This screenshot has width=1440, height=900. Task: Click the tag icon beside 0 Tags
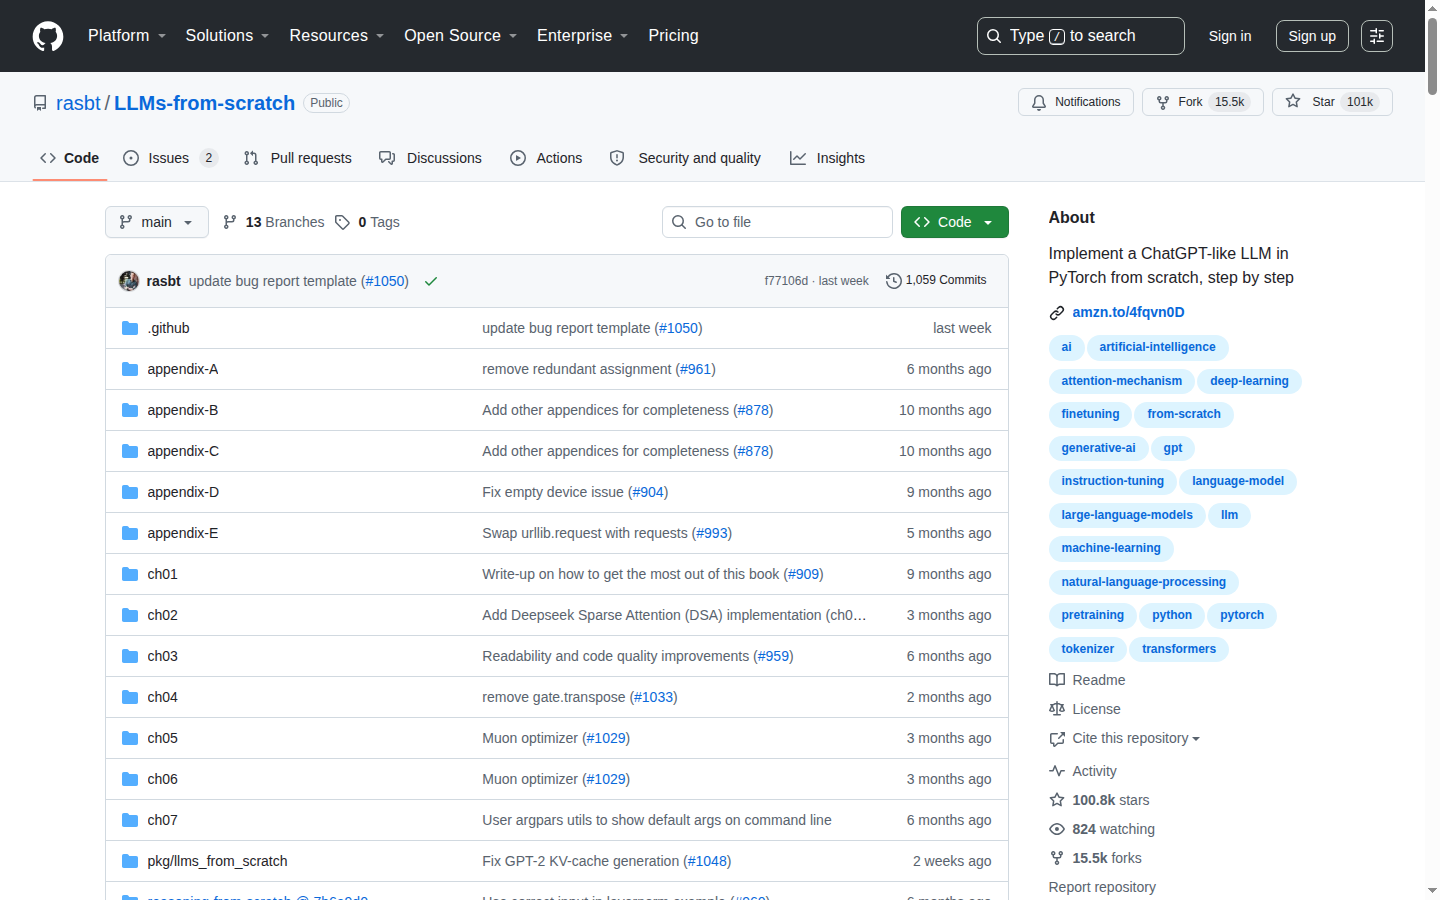[343, 222]
